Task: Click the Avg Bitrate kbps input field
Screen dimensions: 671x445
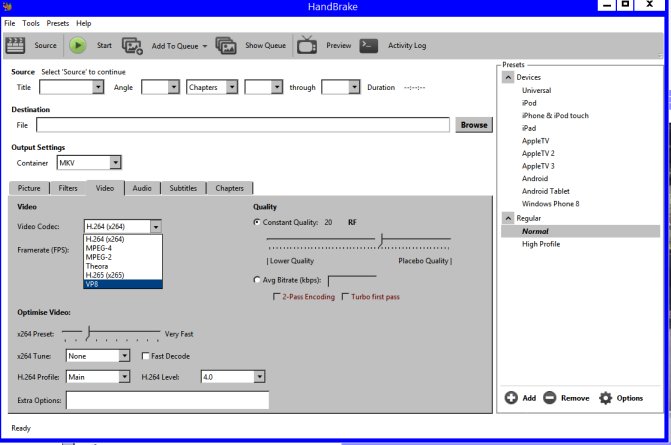Action: 352,280
